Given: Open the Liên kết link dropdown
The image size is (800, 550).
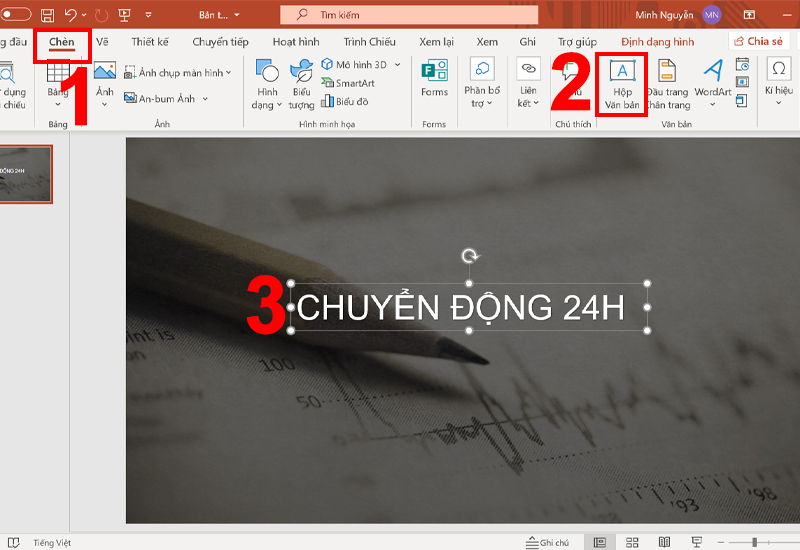Looking at the screenshot, I should pos(528,84).
